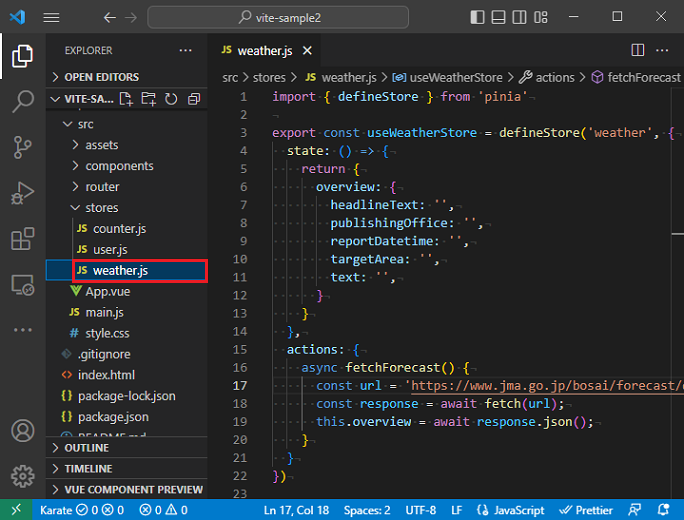Click the feedback icon beside Prettier
Screen dimensions: 684x520
(x=635, y=510)
